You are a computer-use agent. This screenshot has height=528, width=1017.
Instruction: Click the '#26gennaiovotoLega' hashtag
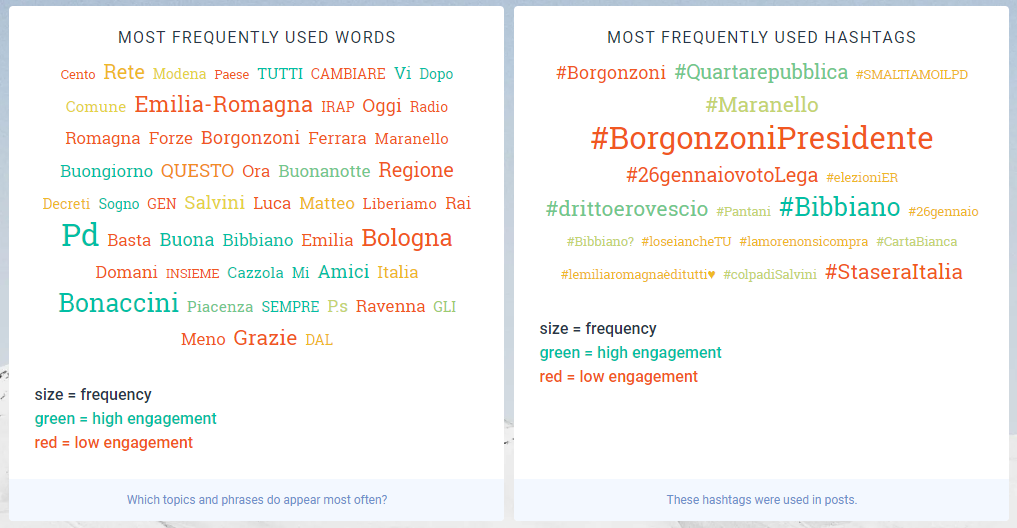(x=721, y=176)
